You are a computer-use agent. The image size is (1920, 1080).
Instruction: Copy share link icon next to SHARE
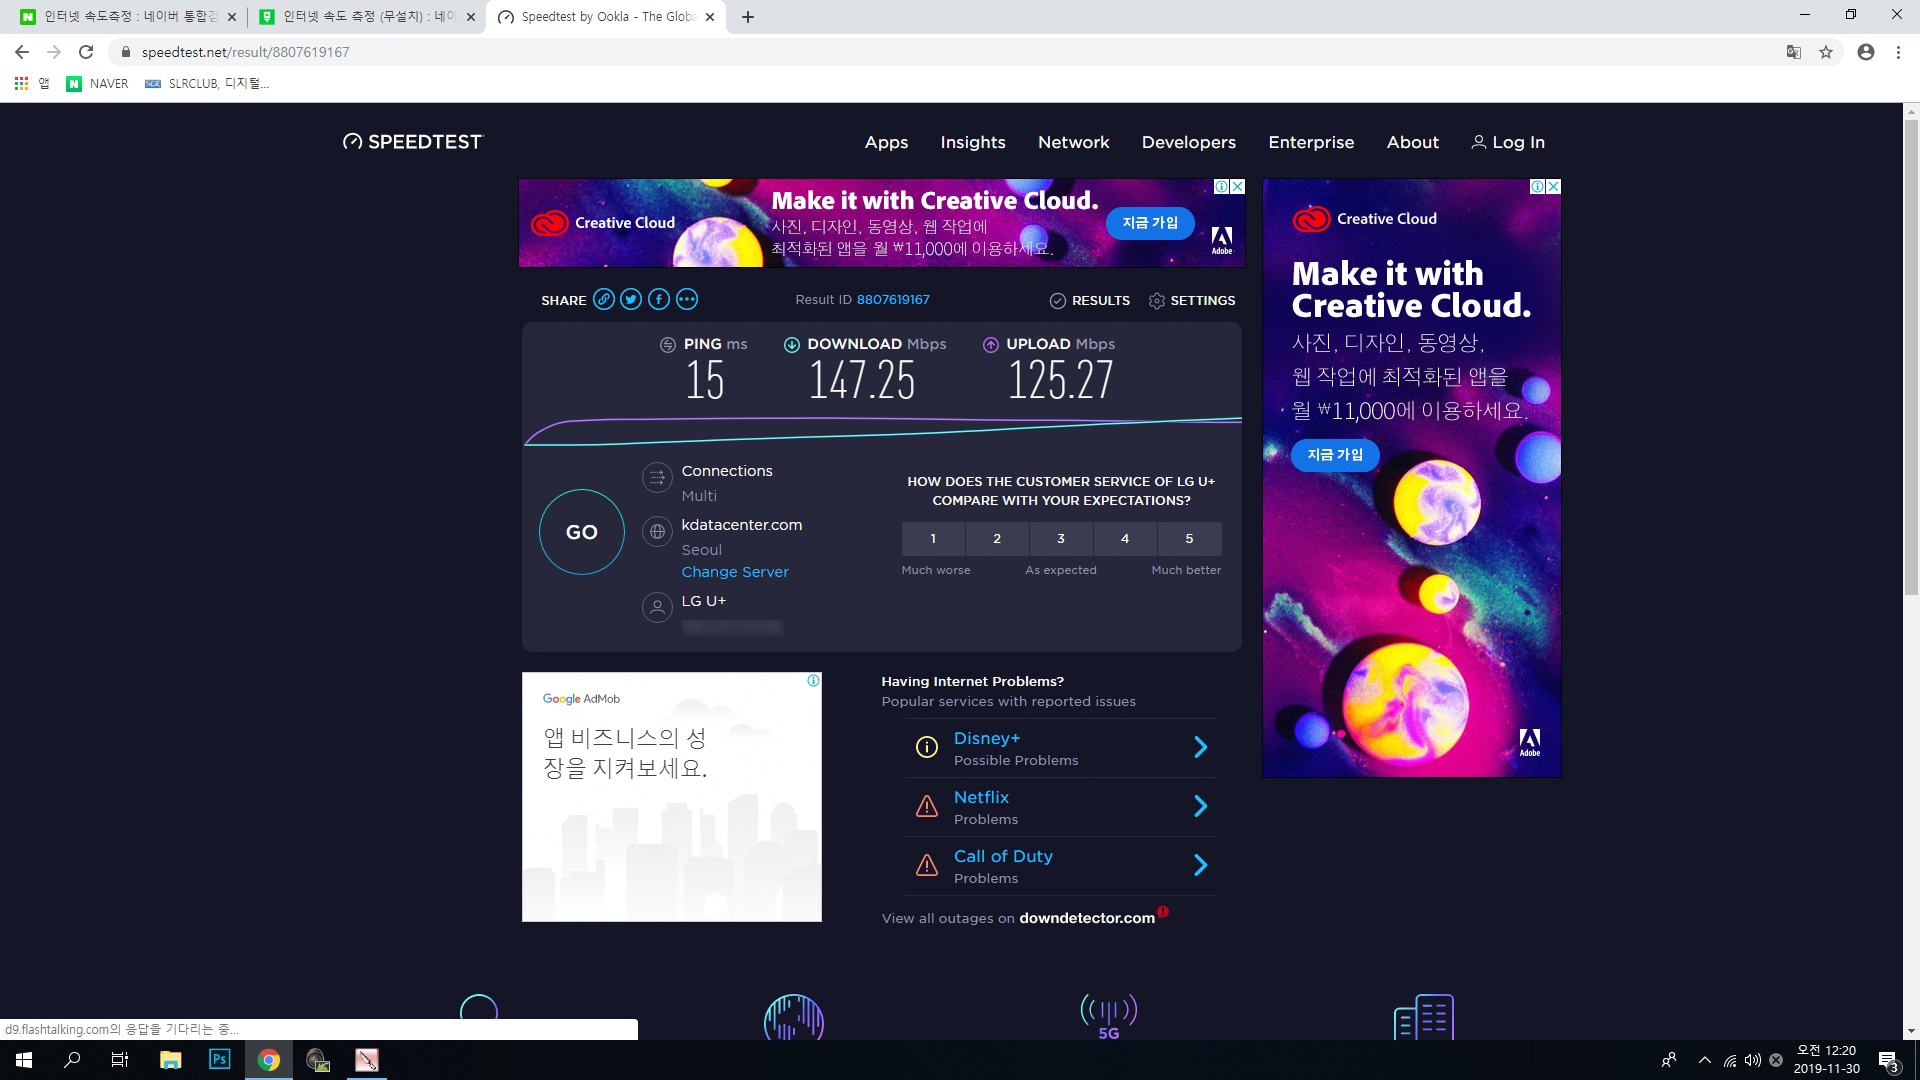click(603, 299)
